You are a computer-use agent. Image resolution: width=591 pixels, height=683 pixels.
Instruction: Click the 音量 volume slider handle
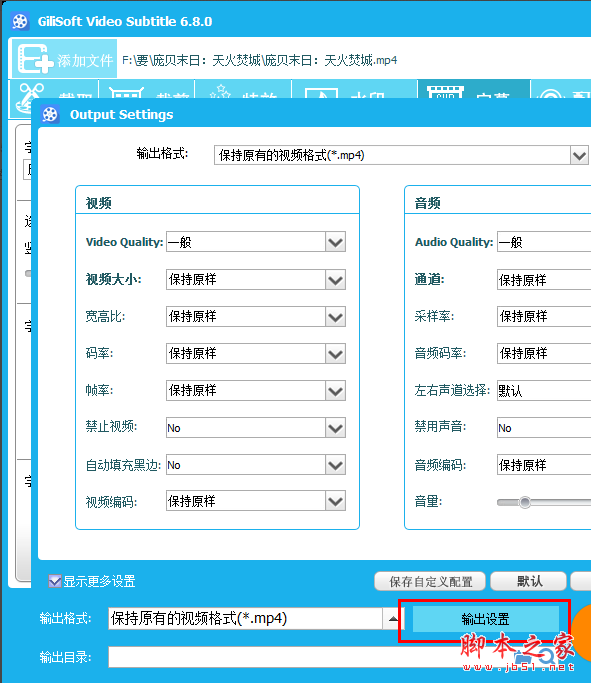[525, 502]
